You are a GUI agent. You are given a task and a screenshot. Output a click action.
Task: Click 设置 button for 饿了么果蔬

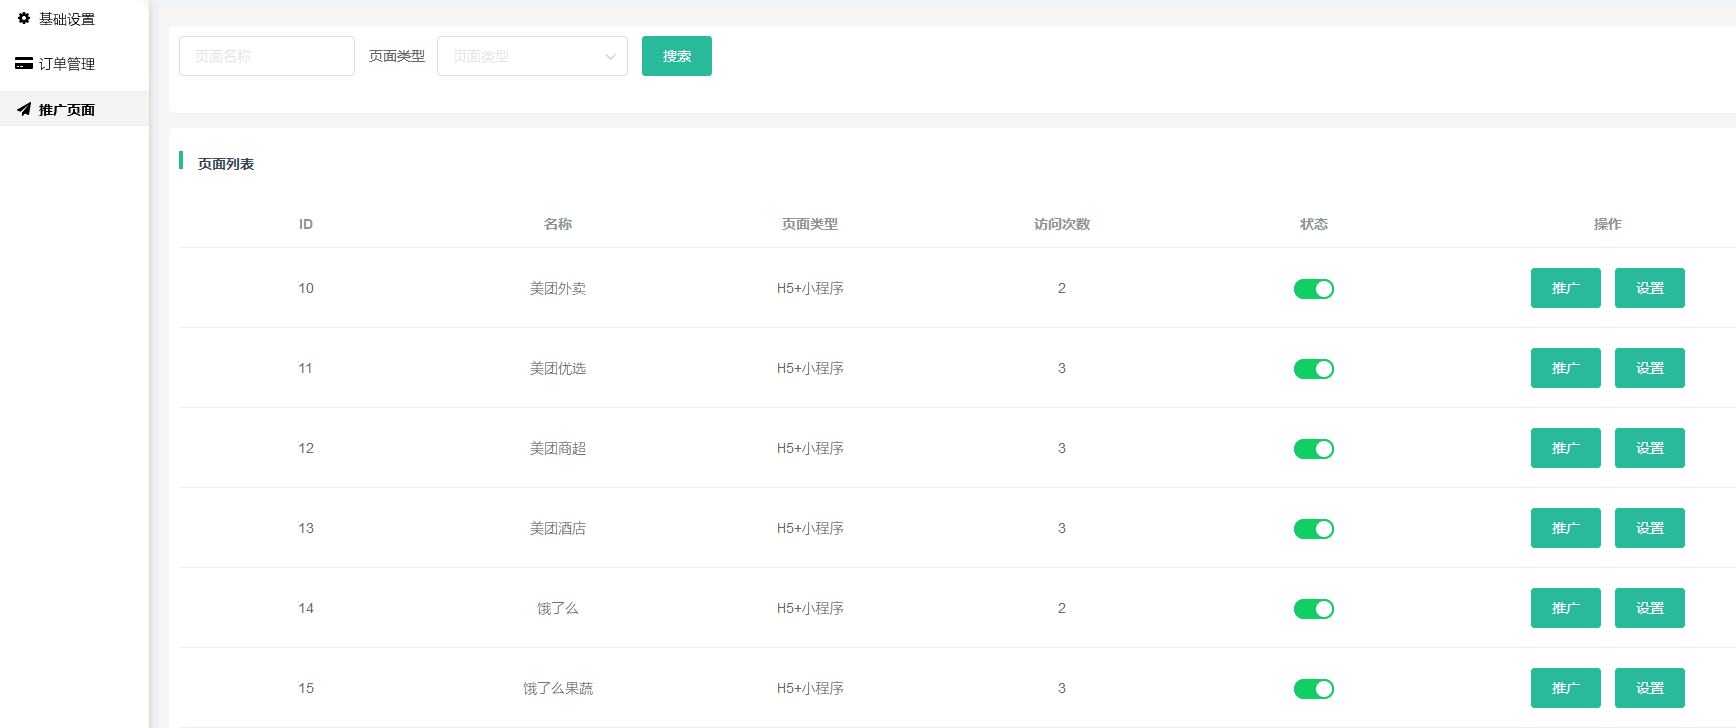1650,688
